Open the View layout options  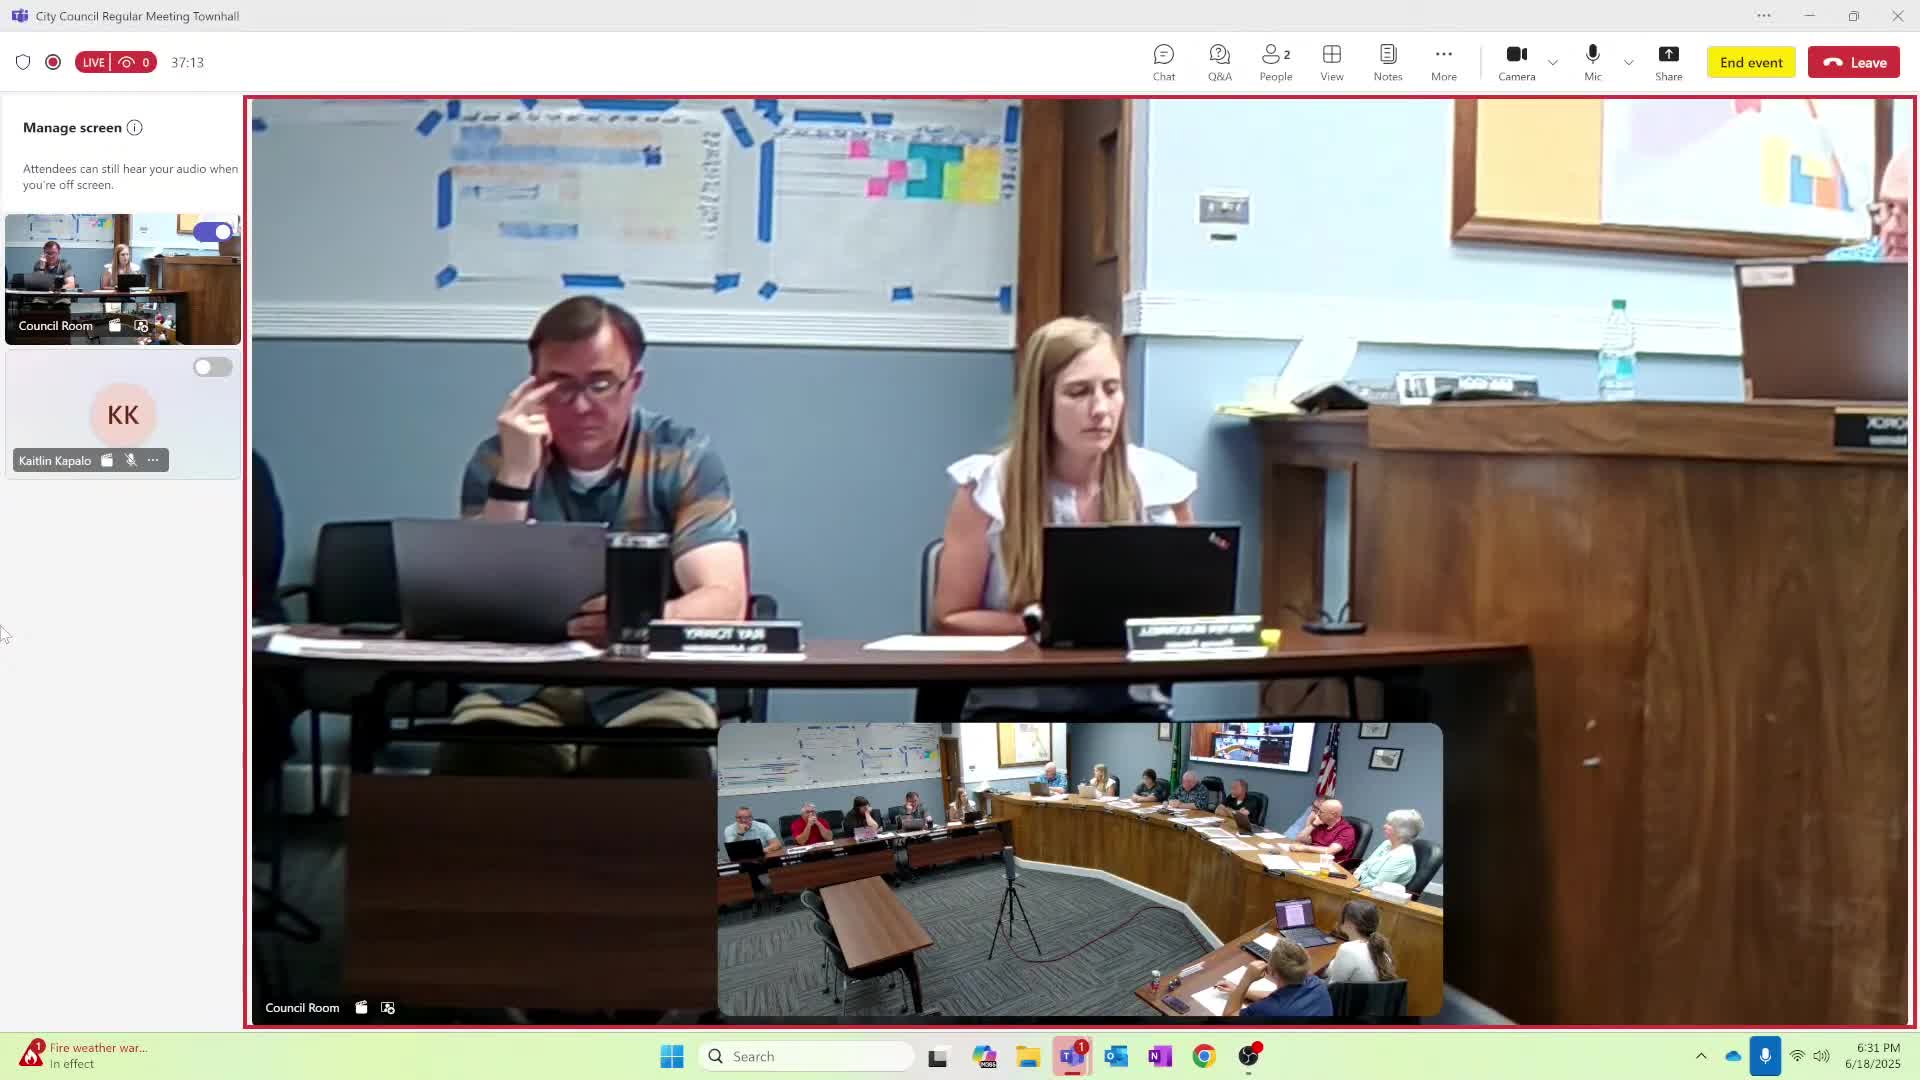1331,62
